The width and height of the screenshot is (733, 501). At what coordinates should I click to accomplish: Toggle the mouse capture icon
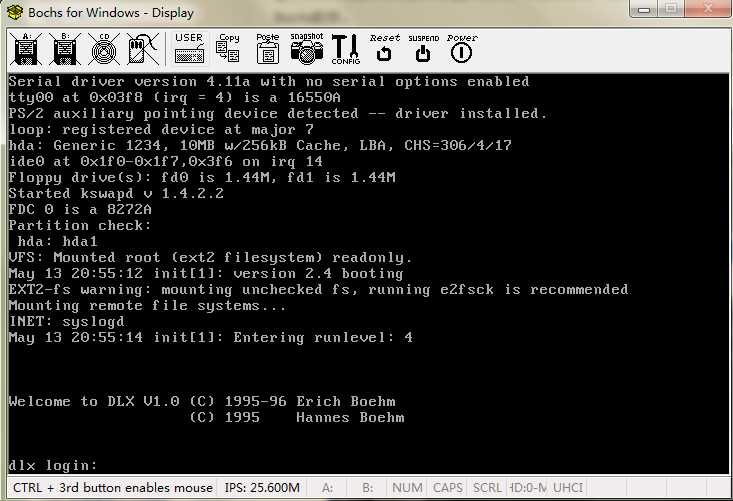tap(143, 49)
